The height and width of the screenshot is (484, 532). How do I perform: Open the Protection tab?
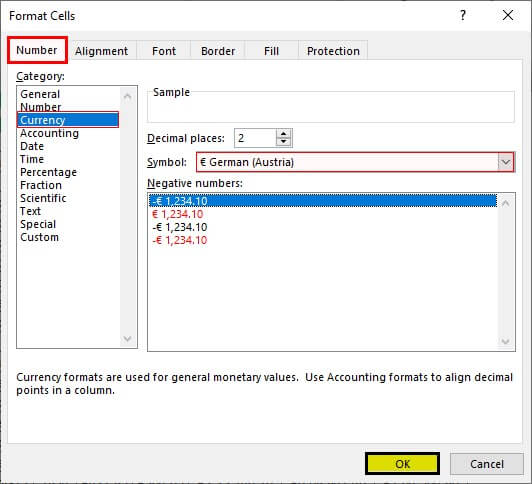[x=333, y=51]
